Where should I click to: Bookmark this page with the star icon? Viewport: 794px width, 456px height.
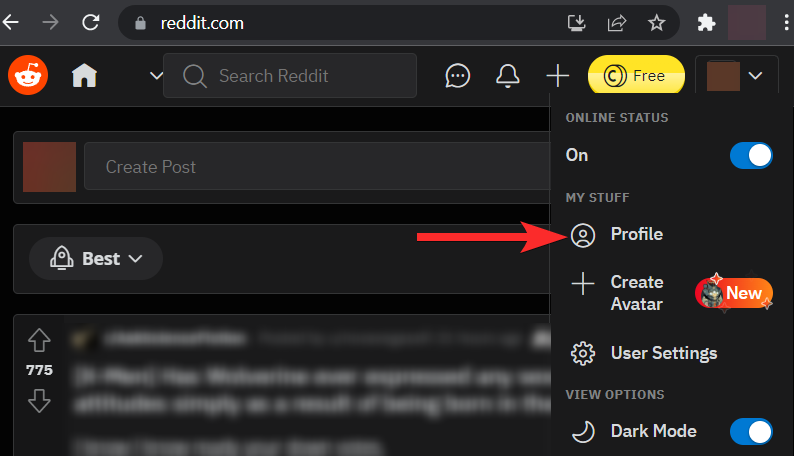tap(656, 23)
